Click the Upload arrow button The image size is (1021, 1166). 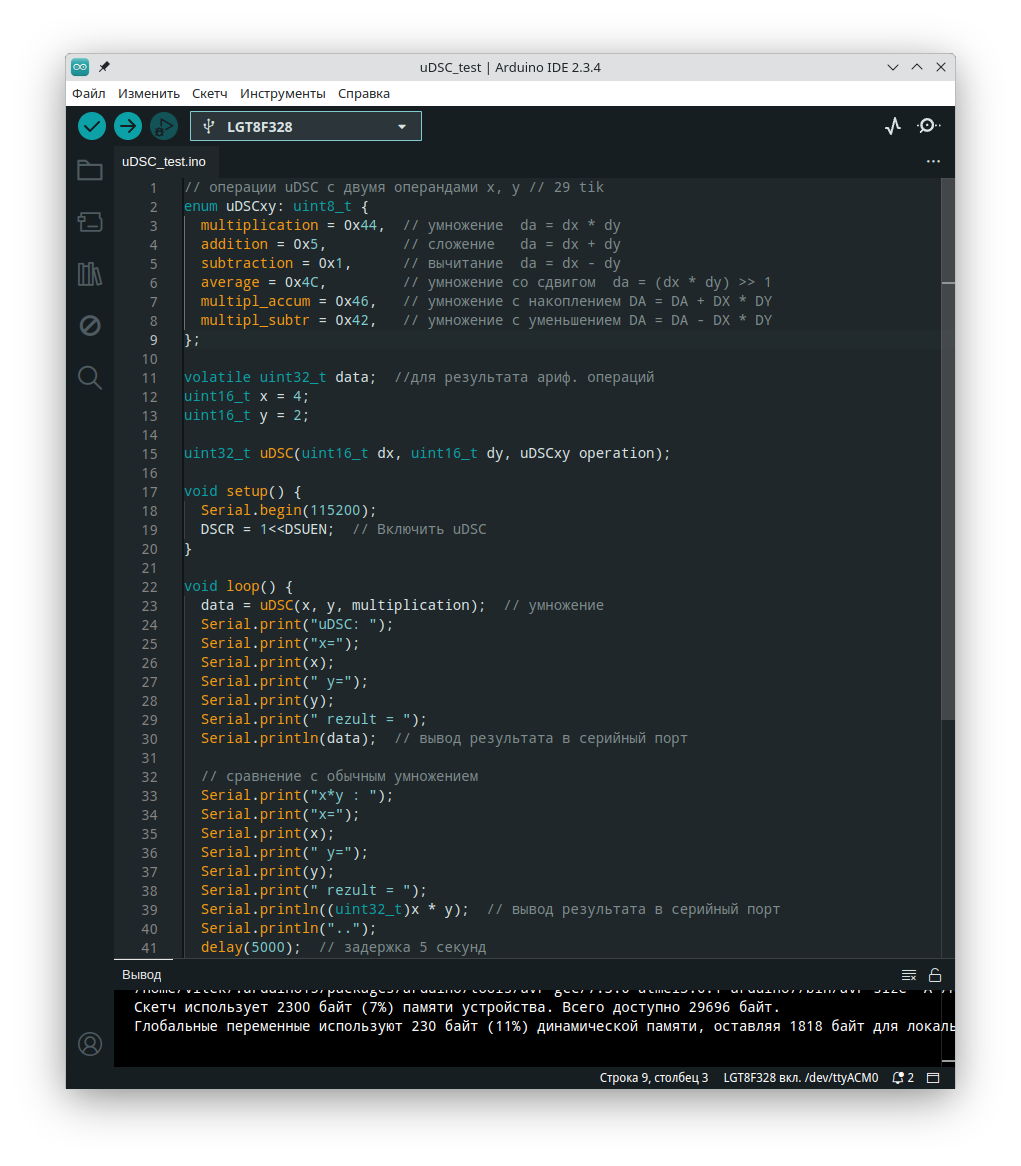pyautogui.click(x=128, y=126)
